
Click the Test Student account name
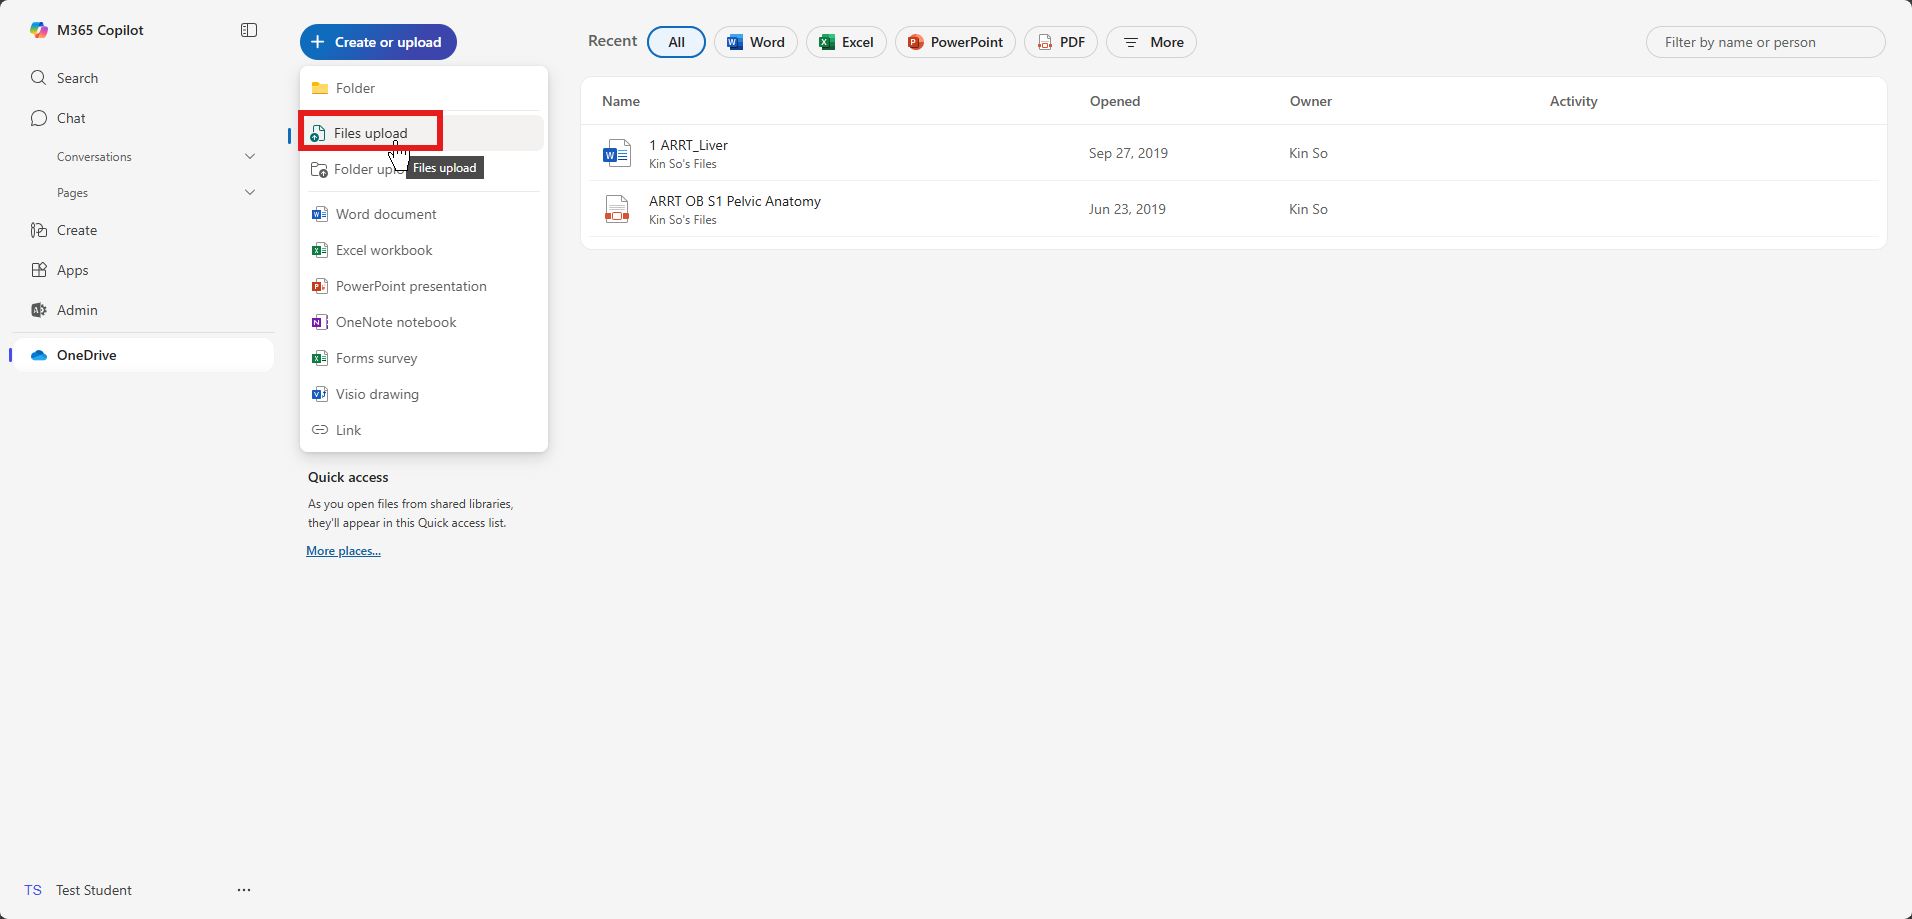94,890
